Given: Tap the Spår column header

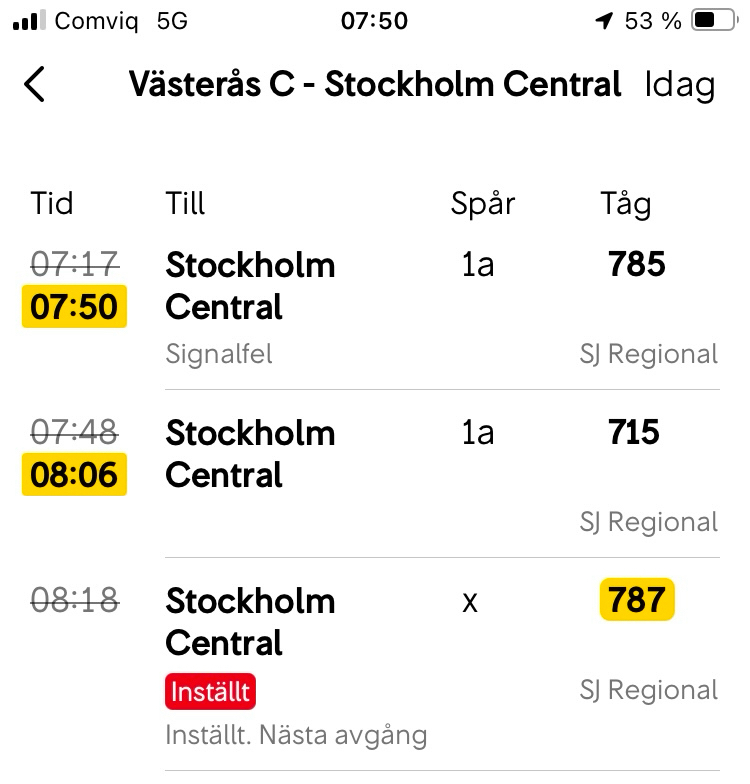Looking at the screenshot, I should coord(483,204).
